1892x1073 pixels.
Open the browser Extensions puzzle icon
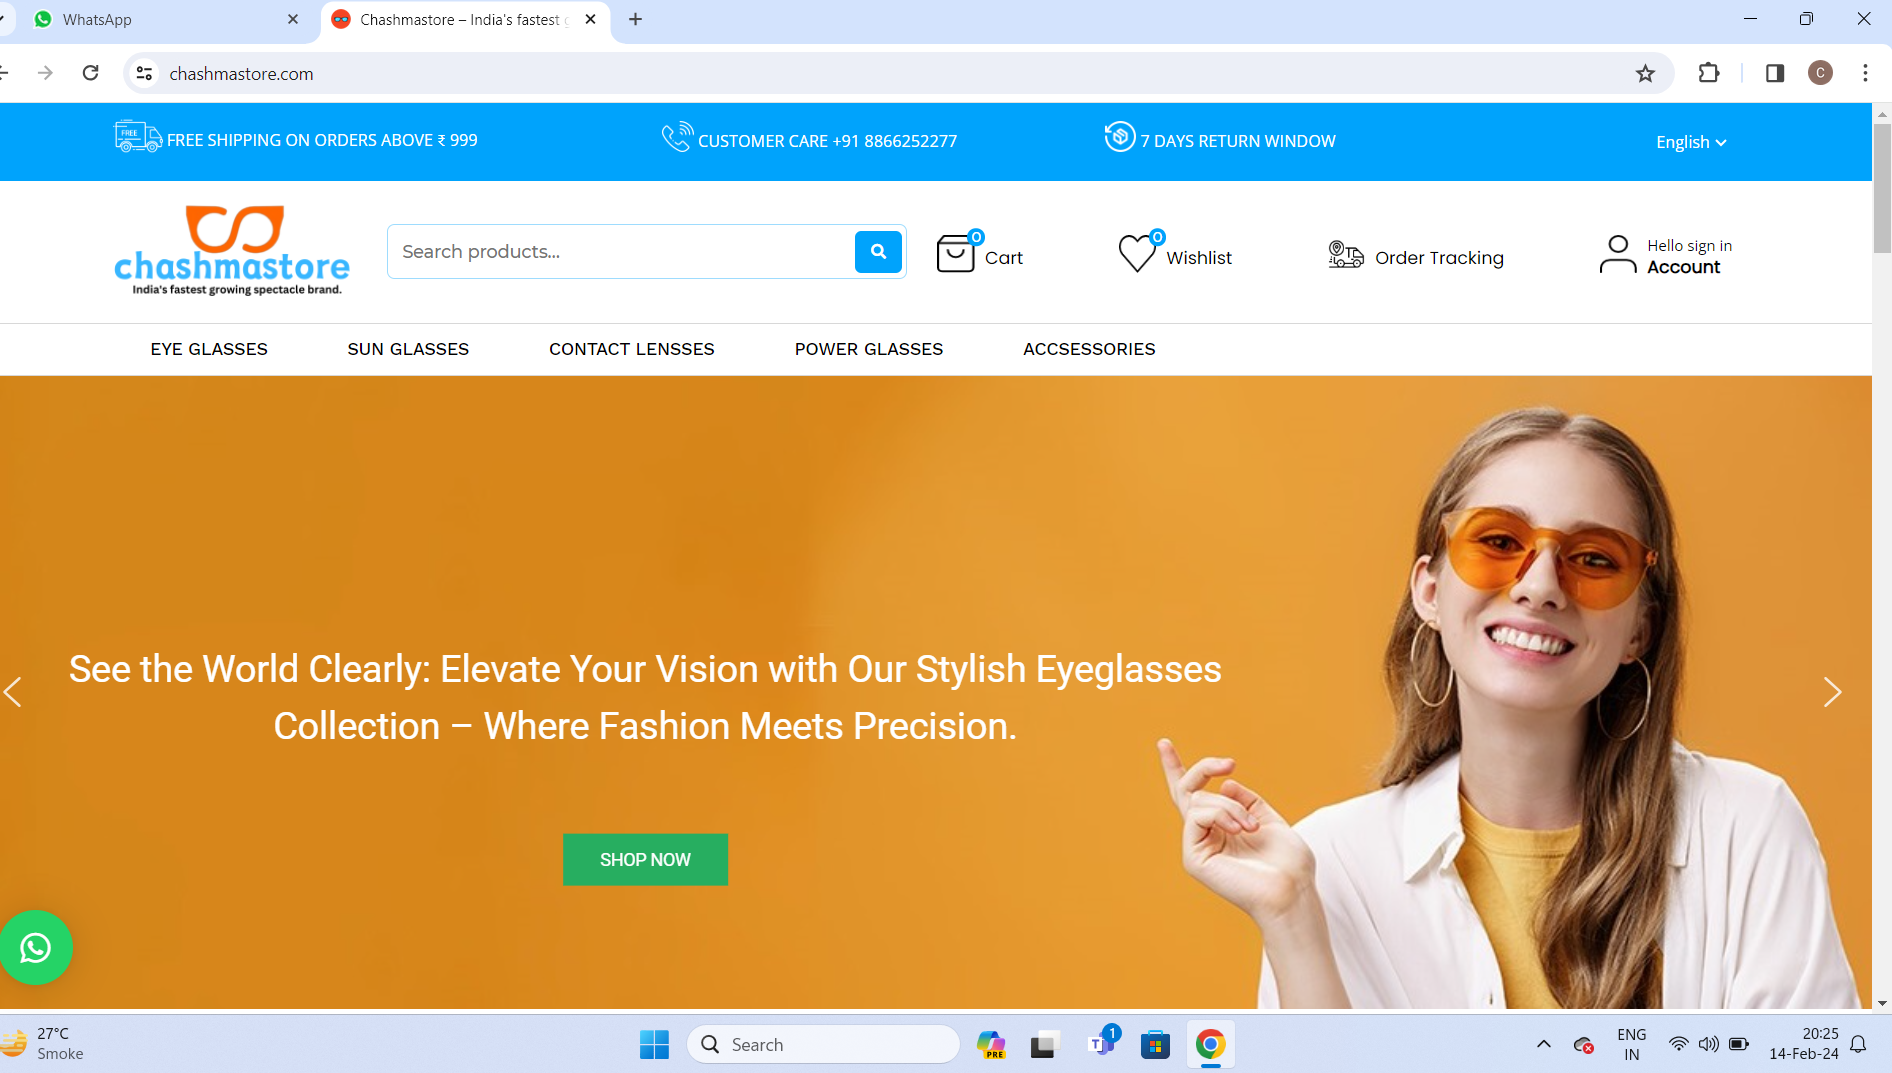coord(1709,73)
